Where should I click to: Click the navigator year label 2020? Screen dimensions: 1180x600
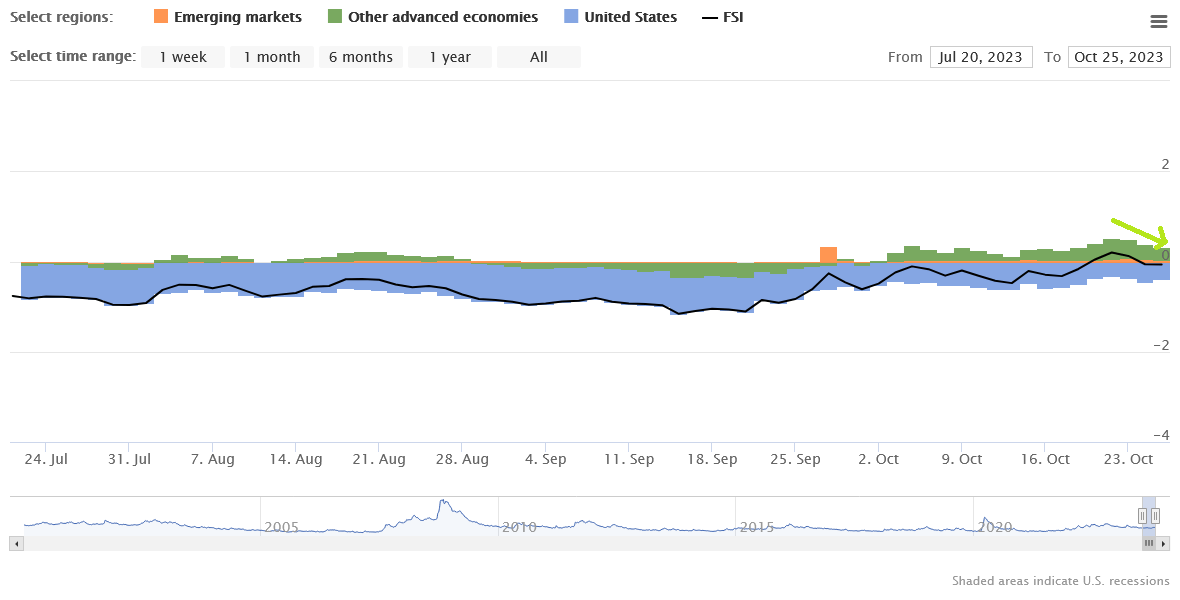click(x=995, y=527)
